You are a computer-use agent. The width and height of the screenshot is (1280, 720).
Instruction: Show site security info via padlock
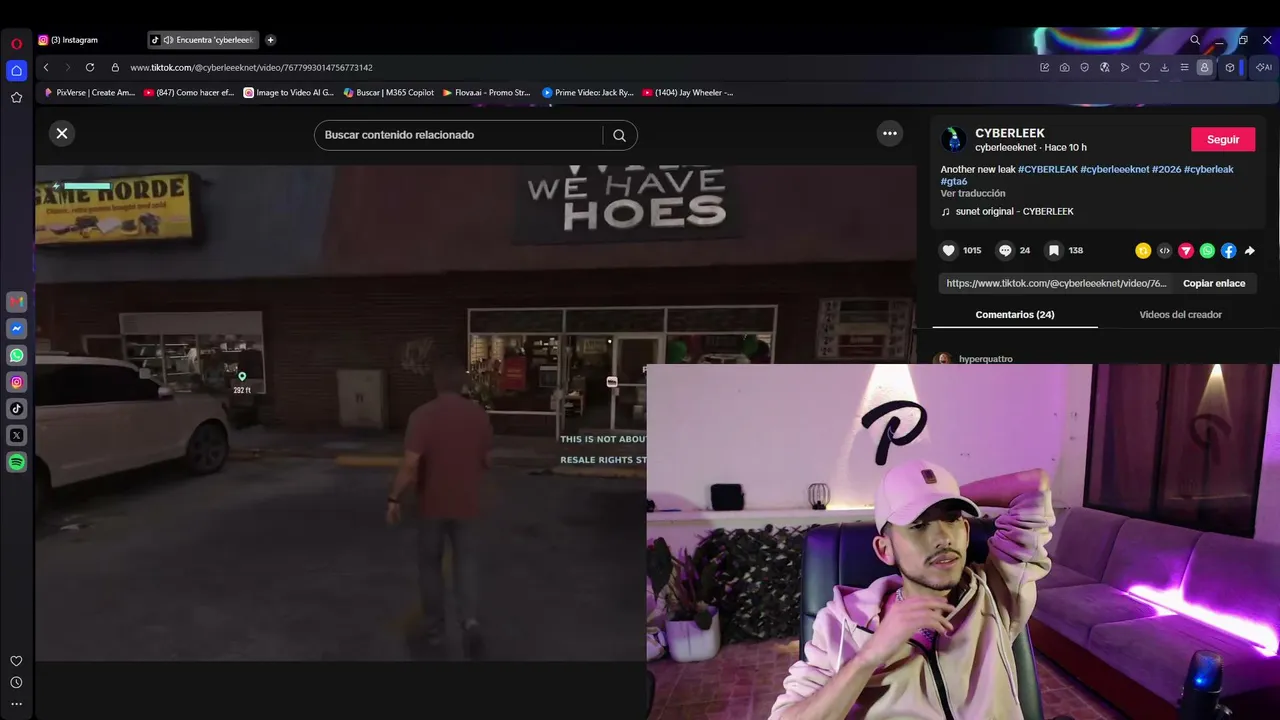click(x=115, y=68)
